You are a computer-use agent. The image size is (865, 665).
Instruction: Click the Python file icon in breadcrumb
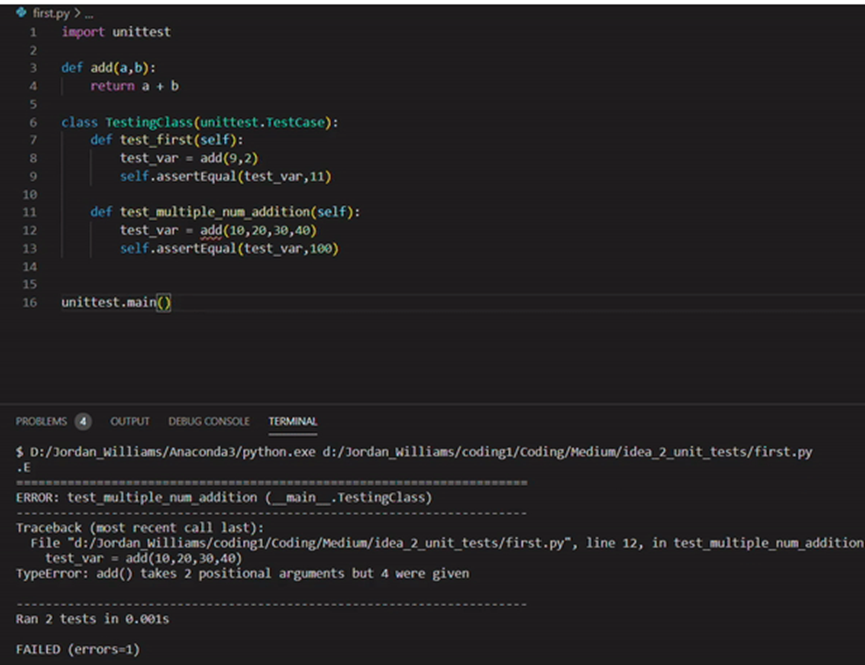coord(21,12)
